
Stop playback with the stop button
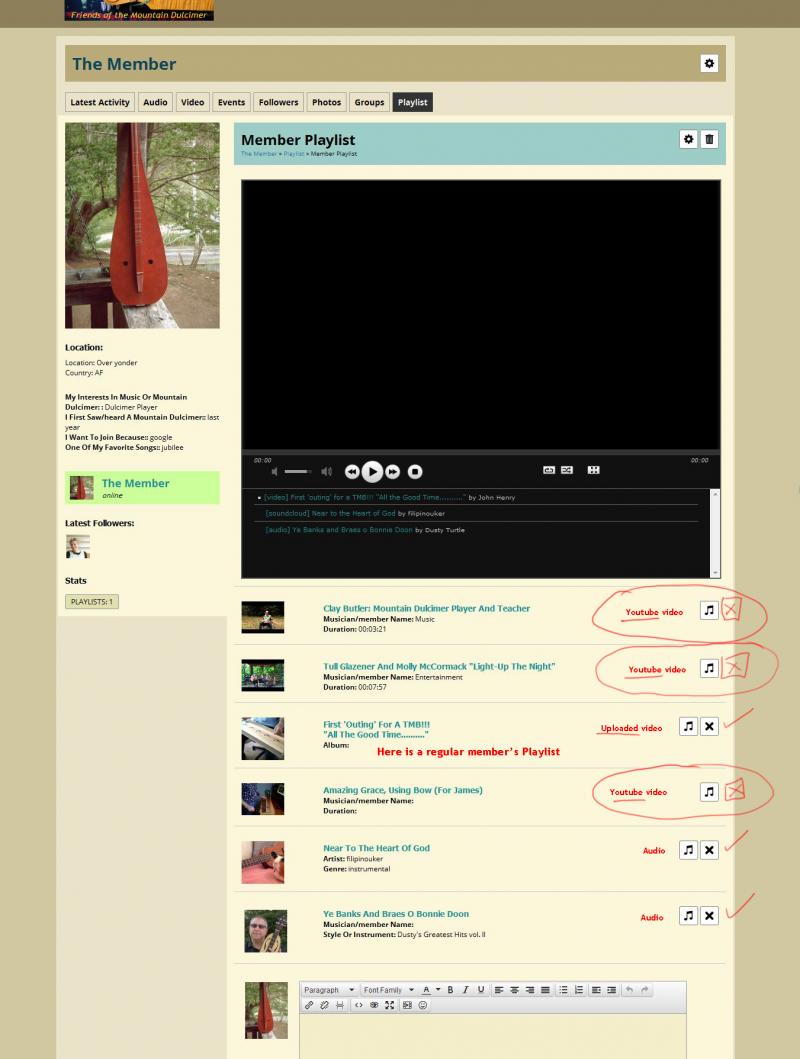[x=415, y=471]
